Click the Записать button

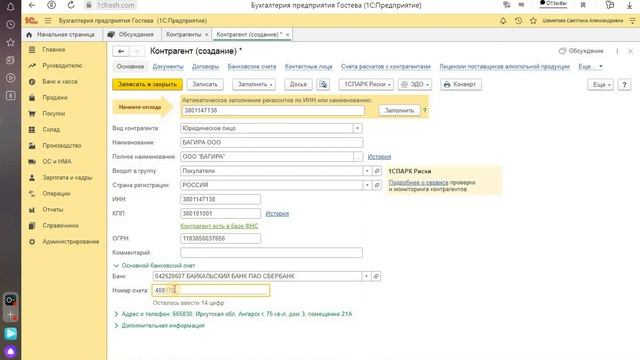click(x=205, y=84)
